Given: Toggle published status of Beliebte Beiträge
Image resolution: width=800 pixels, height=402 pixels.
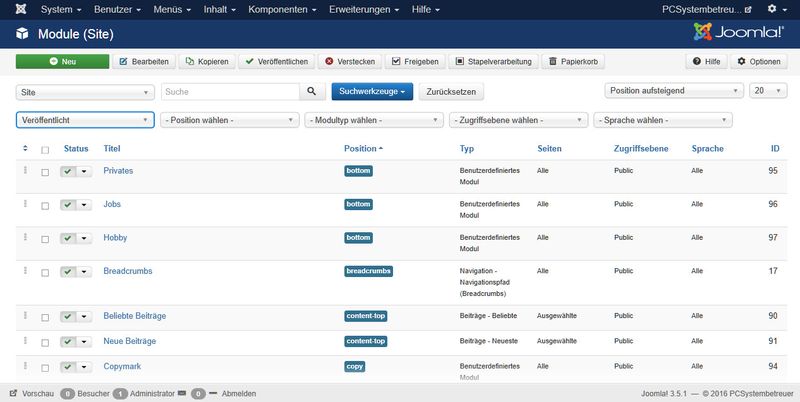Looking at the screenshot, I should 68,317.
